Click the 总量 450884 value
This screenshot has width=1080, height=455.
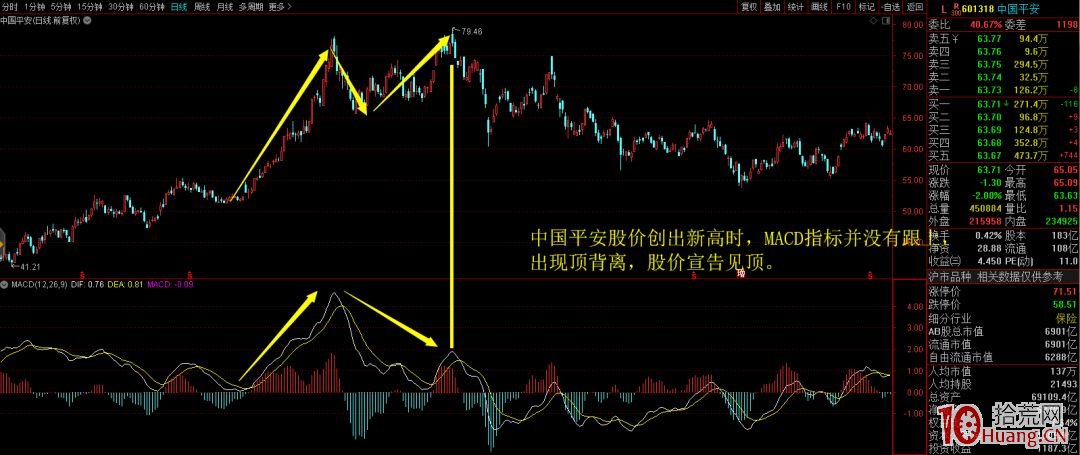[x=984, y=208]
